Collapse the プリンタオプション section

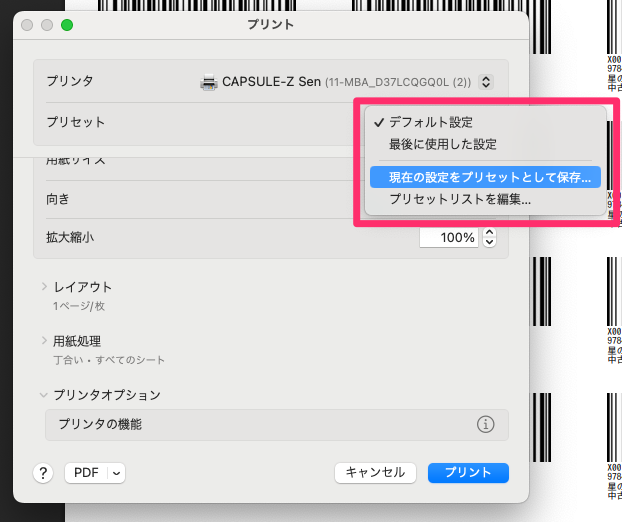[45, 395]
